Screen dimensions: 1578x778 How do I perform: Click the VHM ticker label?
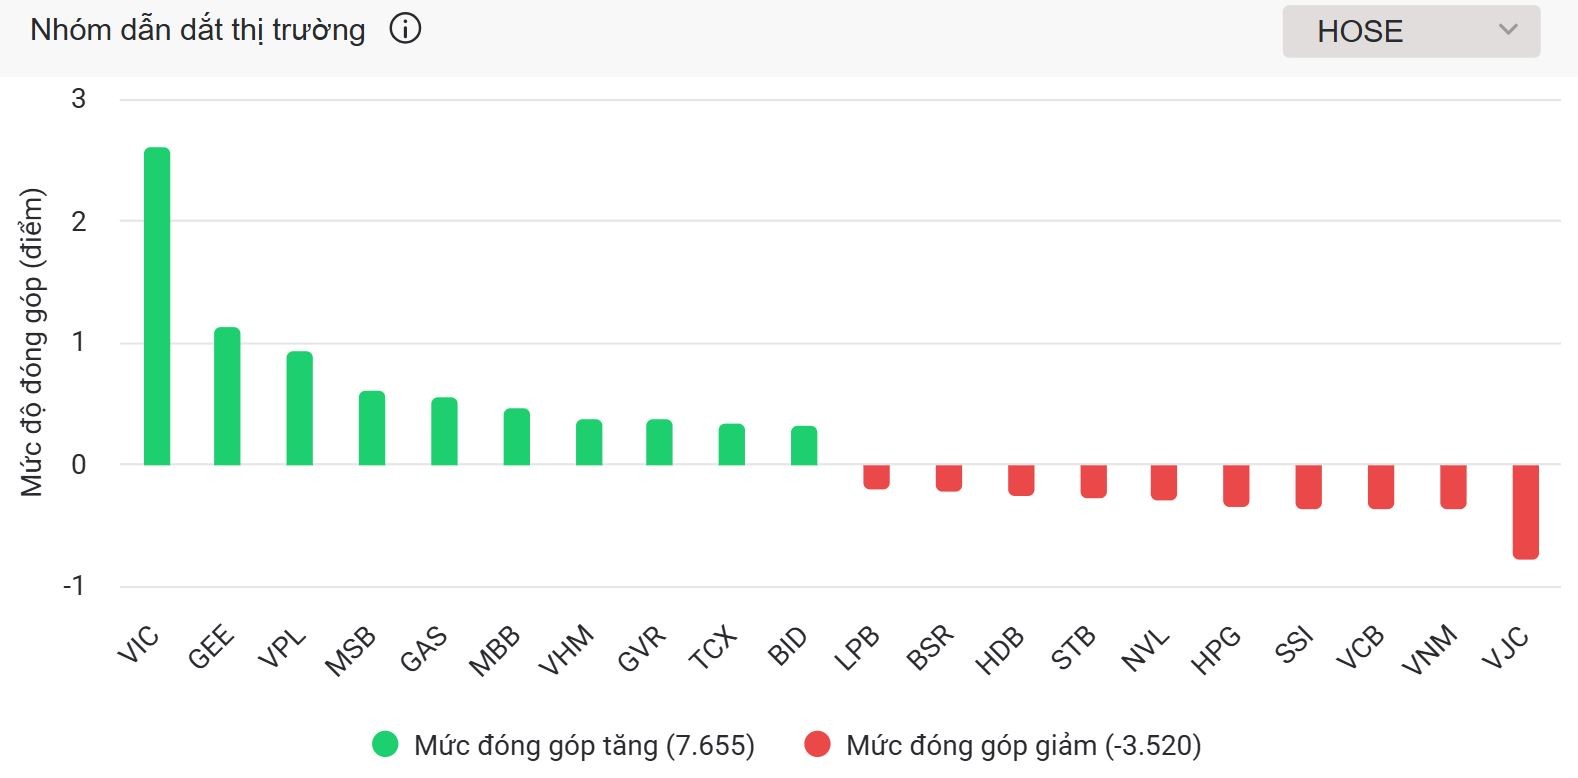566,650
